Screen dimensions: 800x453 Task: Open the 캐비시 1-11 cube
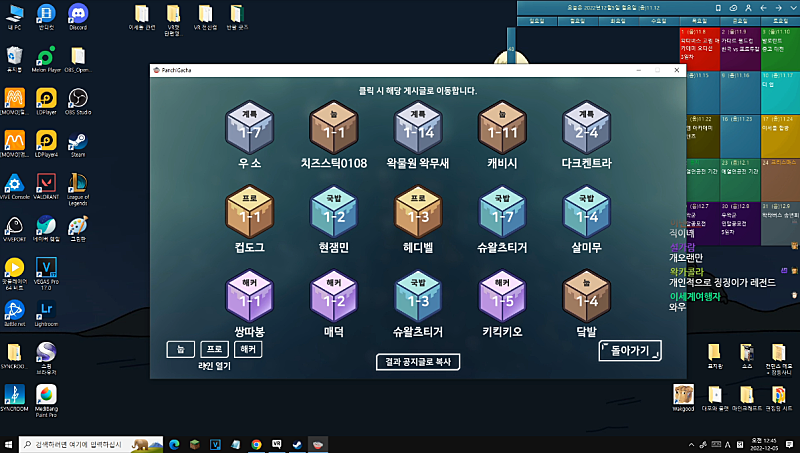[502, 128]
